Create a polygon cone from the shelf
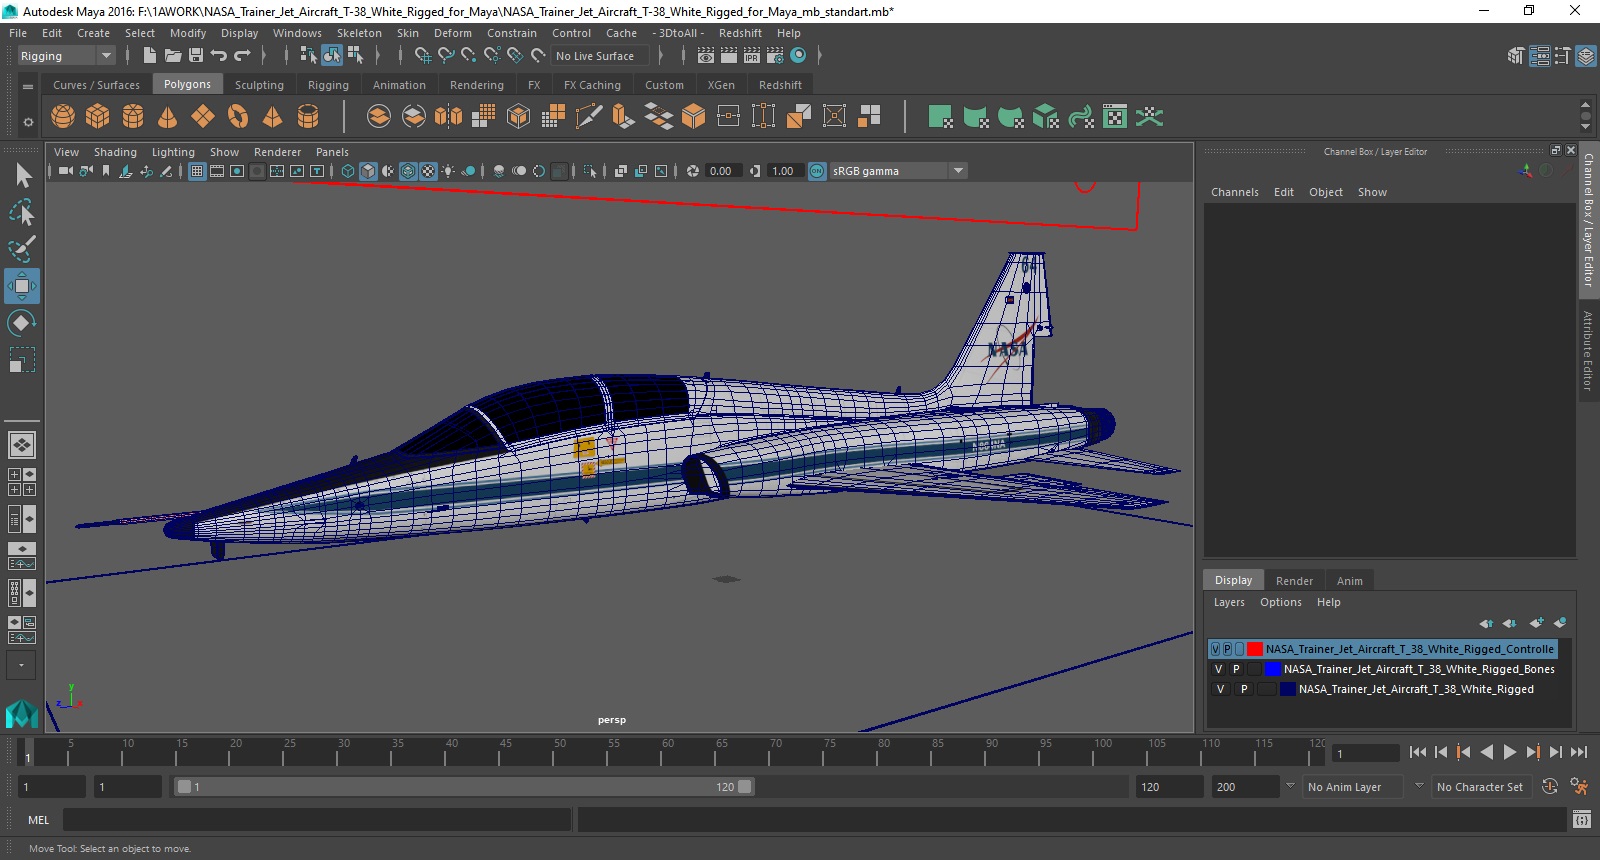This screenshot has width=1600, height=860. [x=168, y=117]
